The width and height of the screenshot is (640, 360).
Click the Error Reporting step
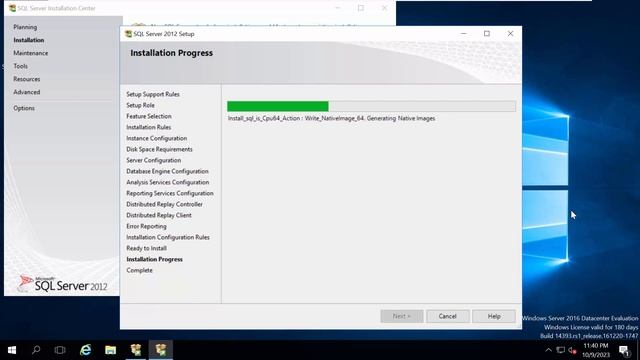tap(146, 227)
